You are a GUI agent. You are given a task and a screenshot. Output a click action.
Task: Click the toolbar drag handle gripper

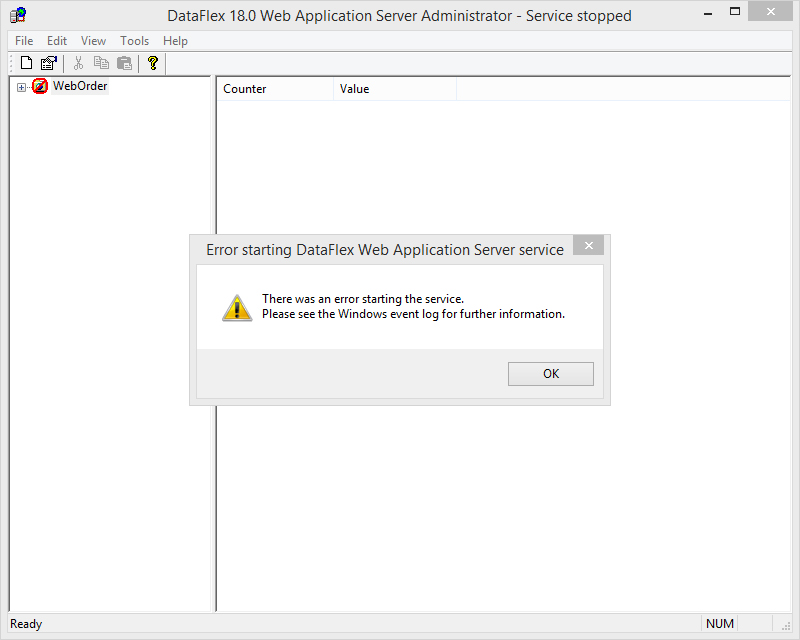click(12, 63)
